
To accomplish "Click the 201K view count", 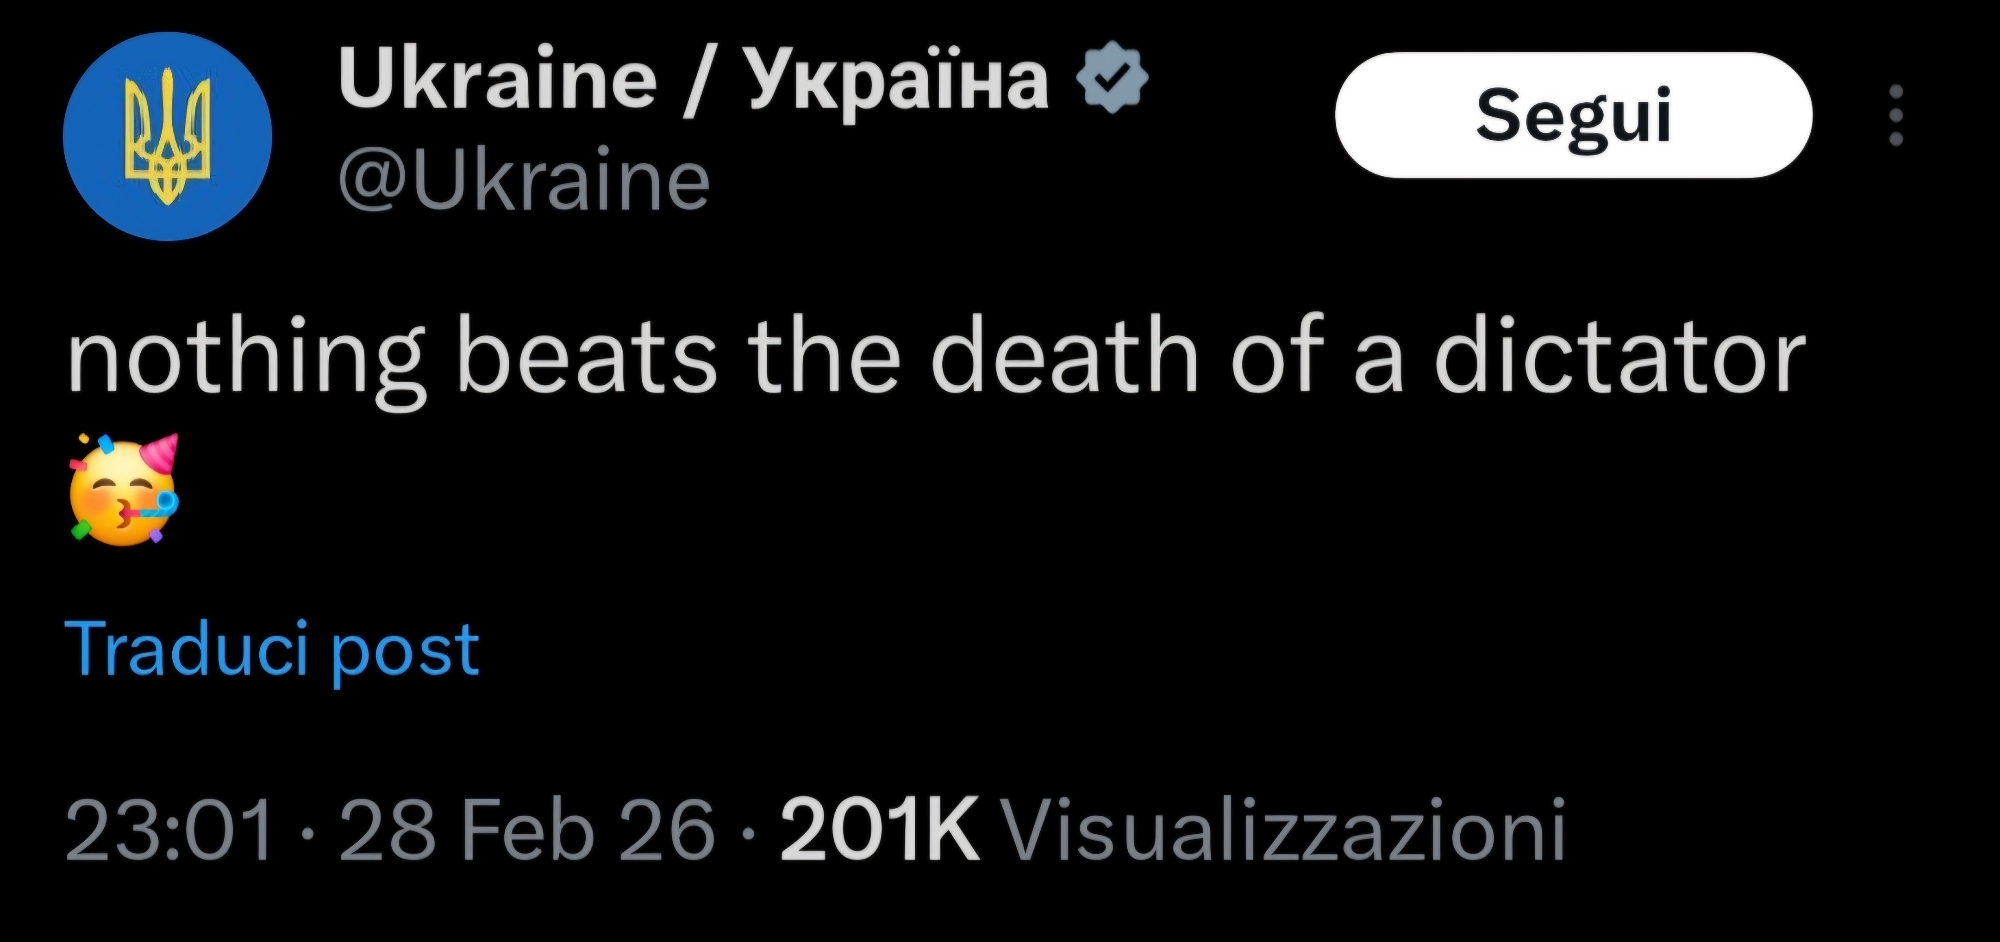I will point(879,830).
